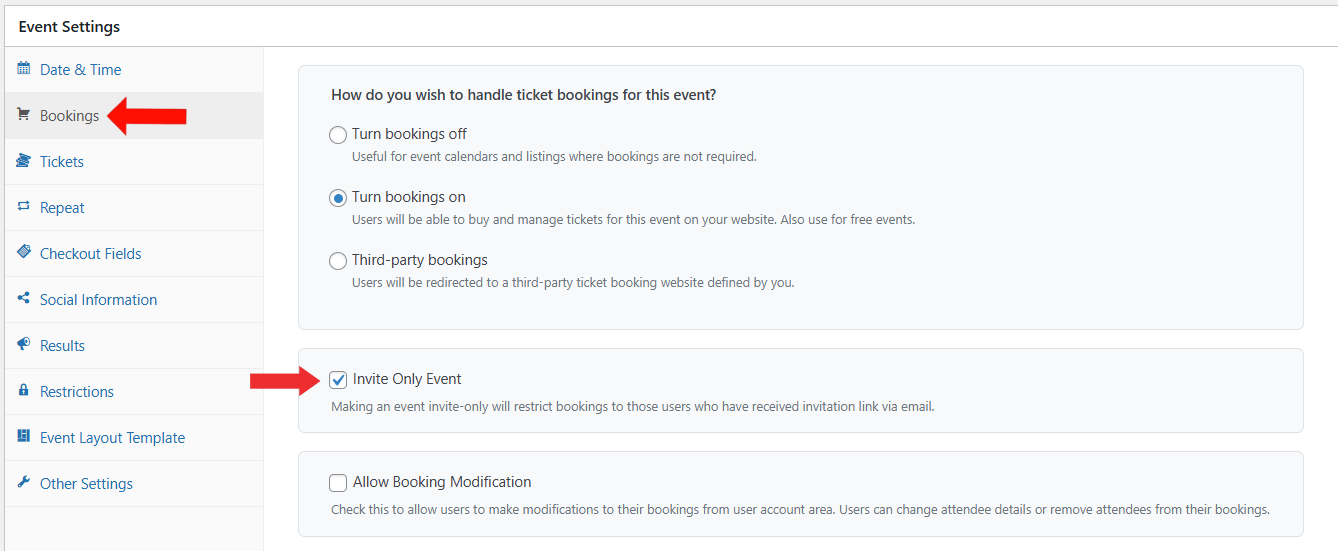The image size is (1338, 551).
Task: Uncheck the Invite Only Event checkbox
Action: [338, 380]
